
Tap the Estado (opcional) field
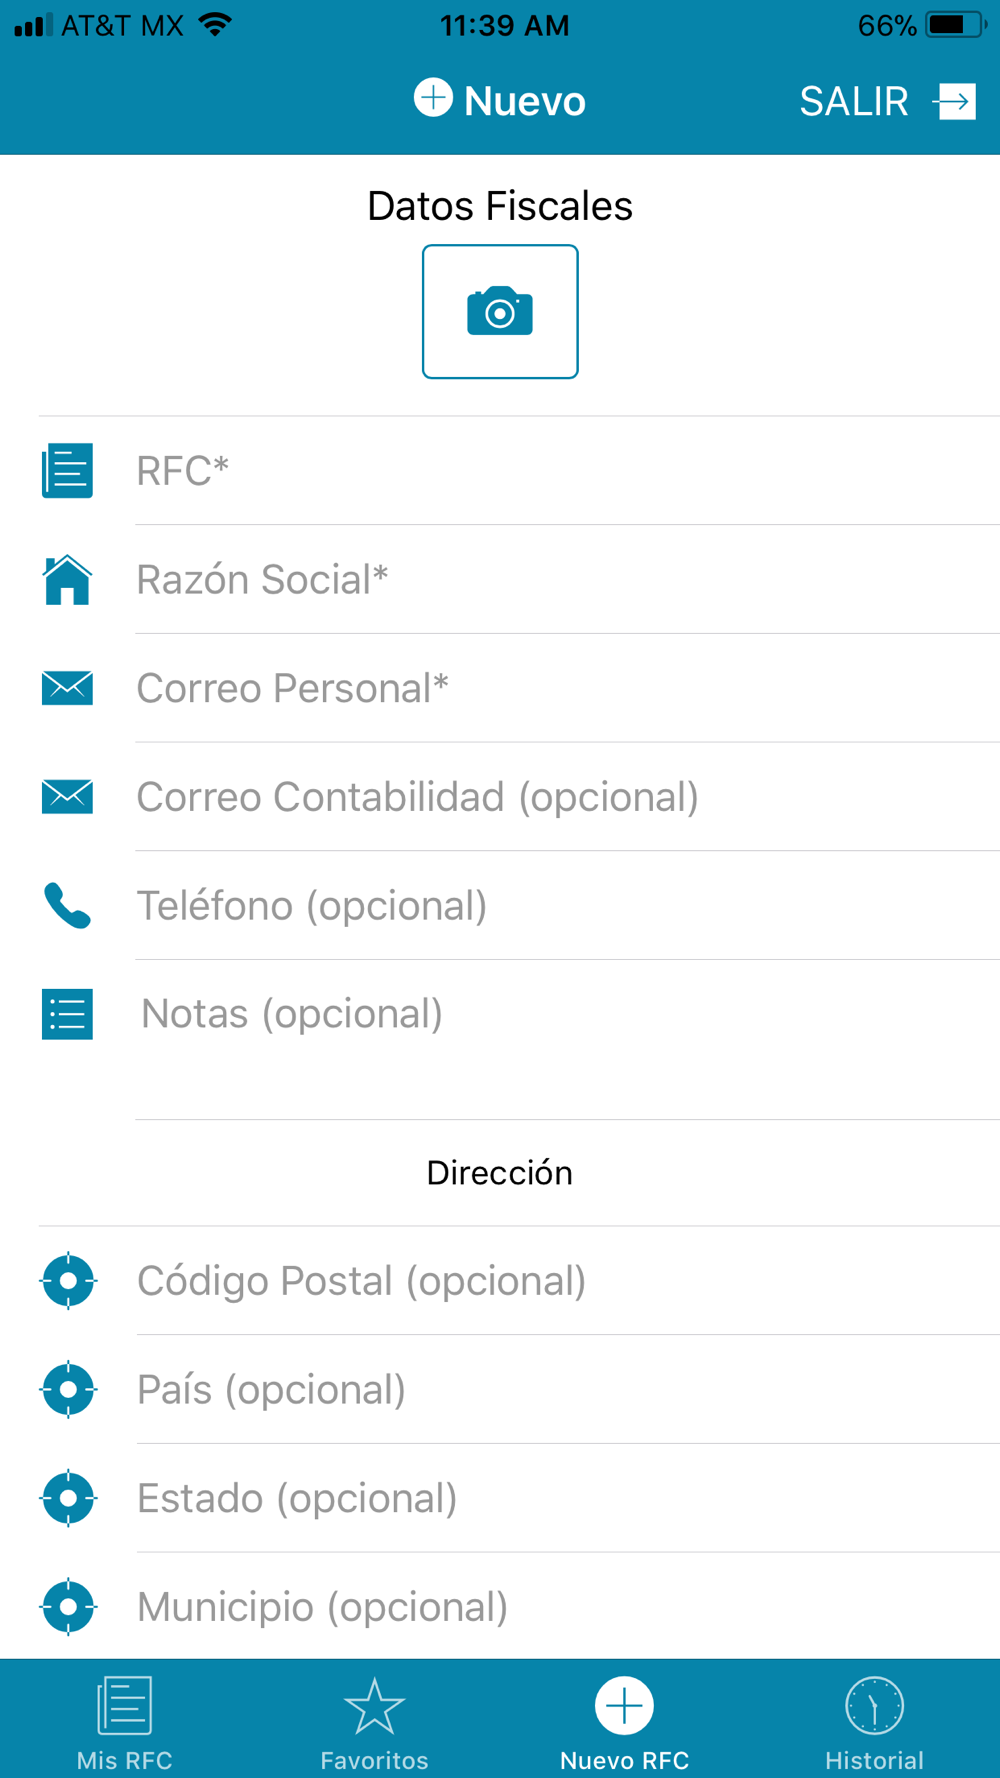[x=567, y=1498]
